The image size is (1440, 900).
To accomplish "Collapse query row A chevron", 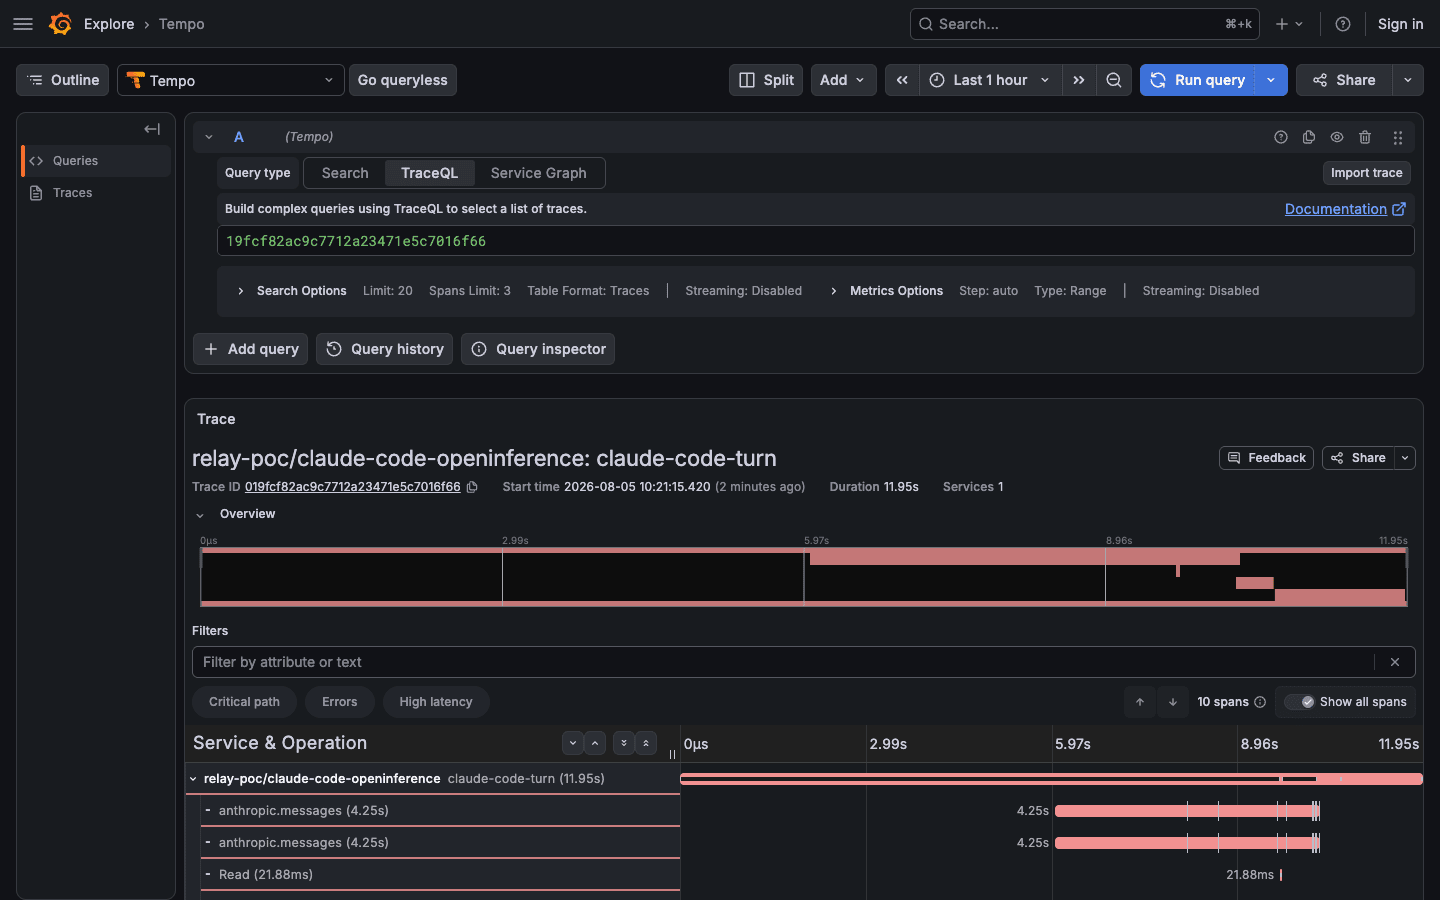I will tap(209, 137).
